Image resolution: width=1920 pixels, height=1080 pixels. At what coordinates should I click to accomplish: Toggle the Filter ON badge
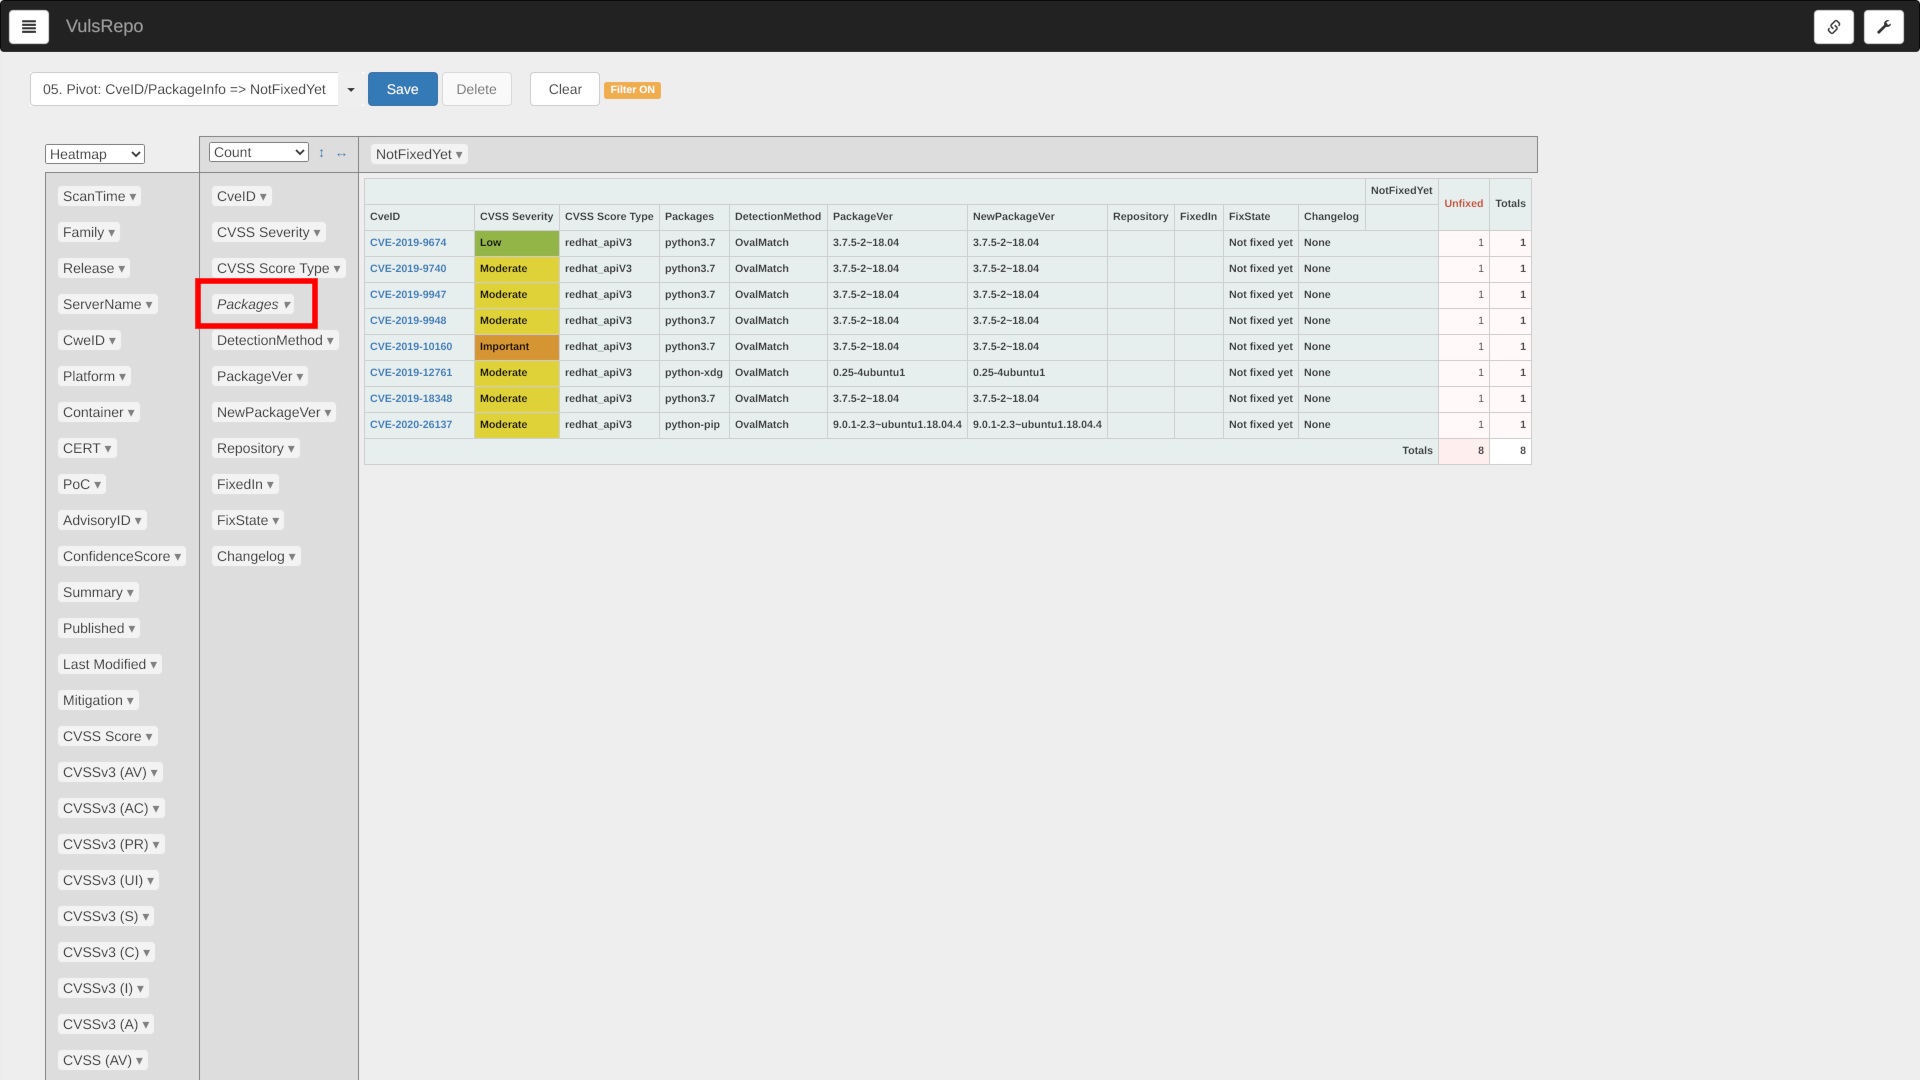point(632,90)
